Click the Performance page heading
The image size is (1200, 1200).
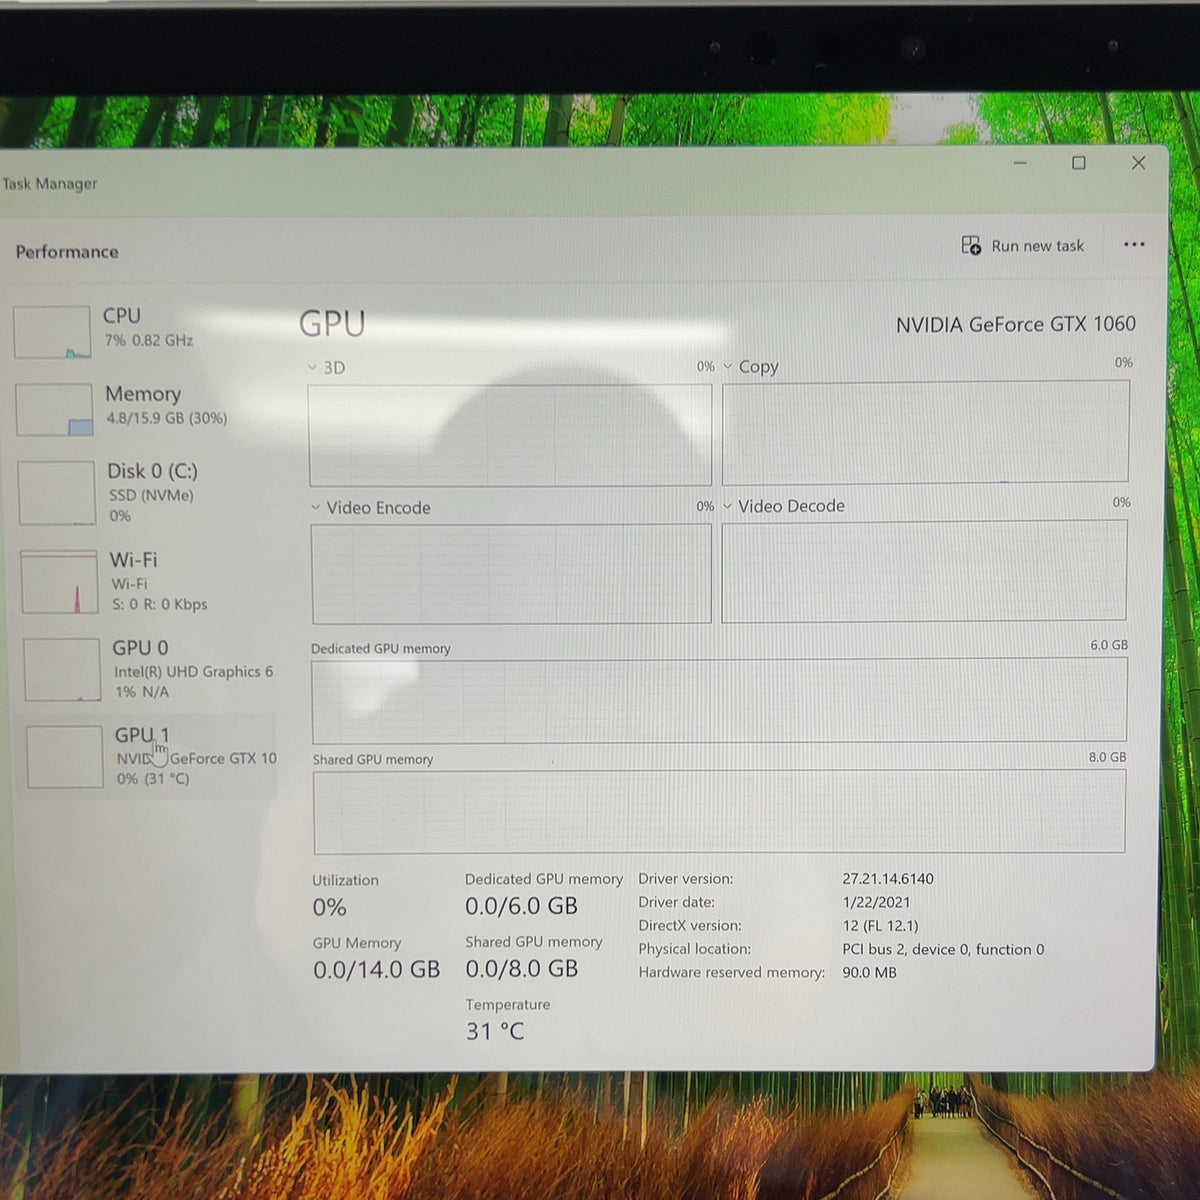click(67, 252)
